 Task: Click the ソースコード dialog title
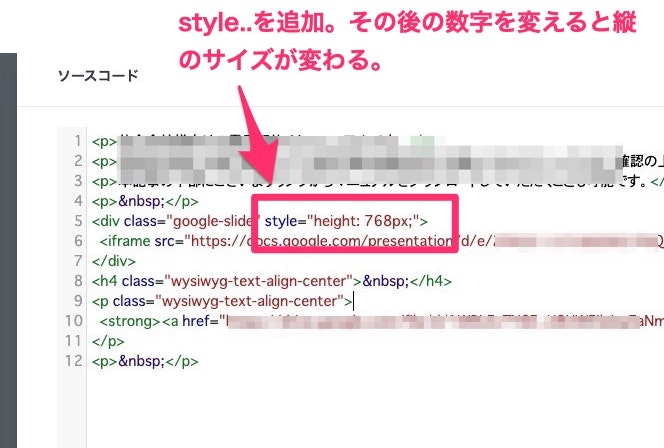coord(98,76)
